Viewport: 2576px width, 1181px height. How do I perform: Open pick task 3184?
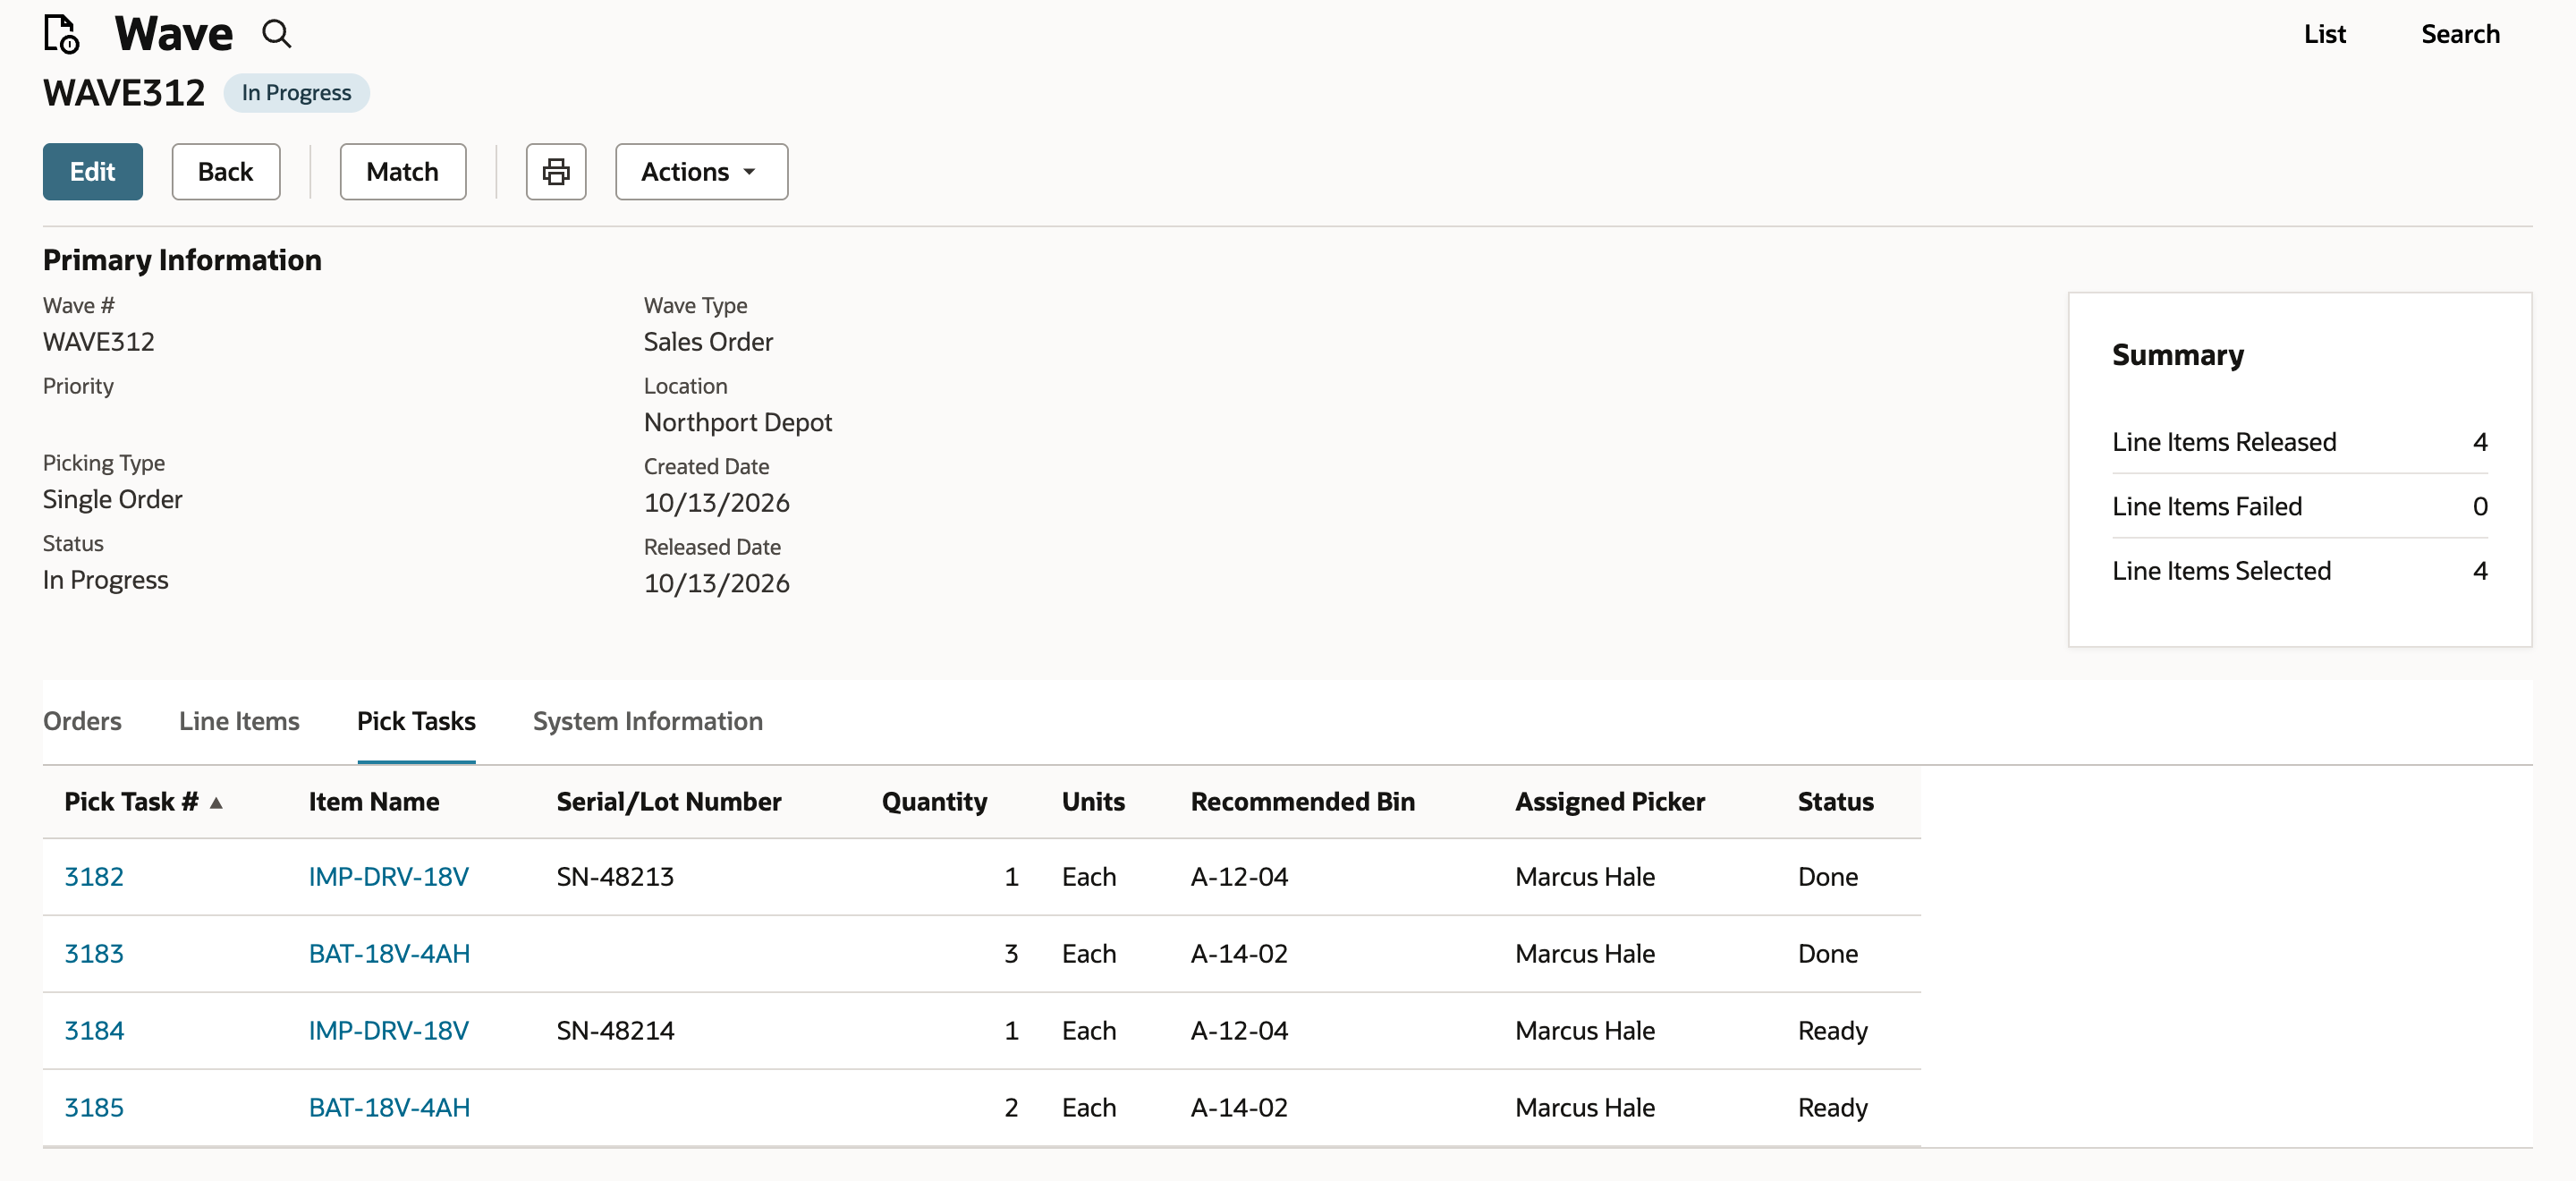[x=94, y=1031]
